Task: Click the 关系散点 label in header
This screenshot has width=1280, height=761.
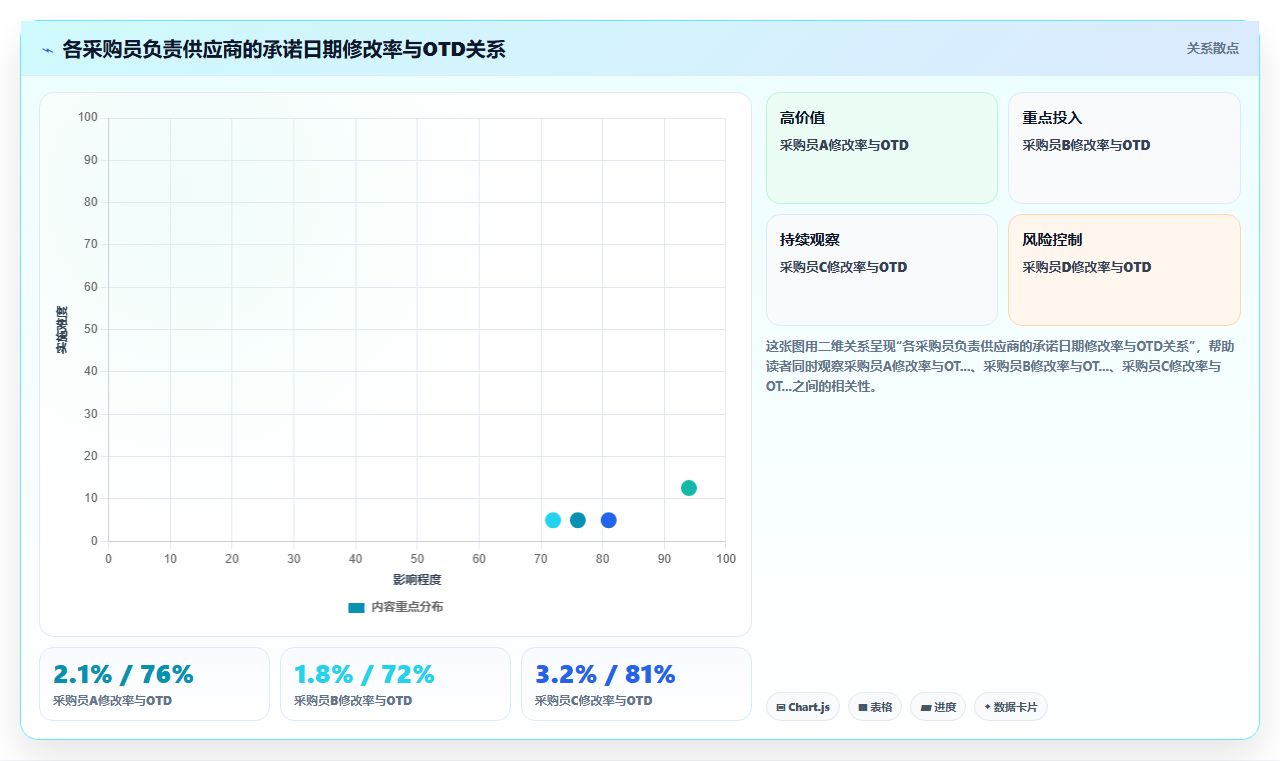Action: [x=1213, y=48]
